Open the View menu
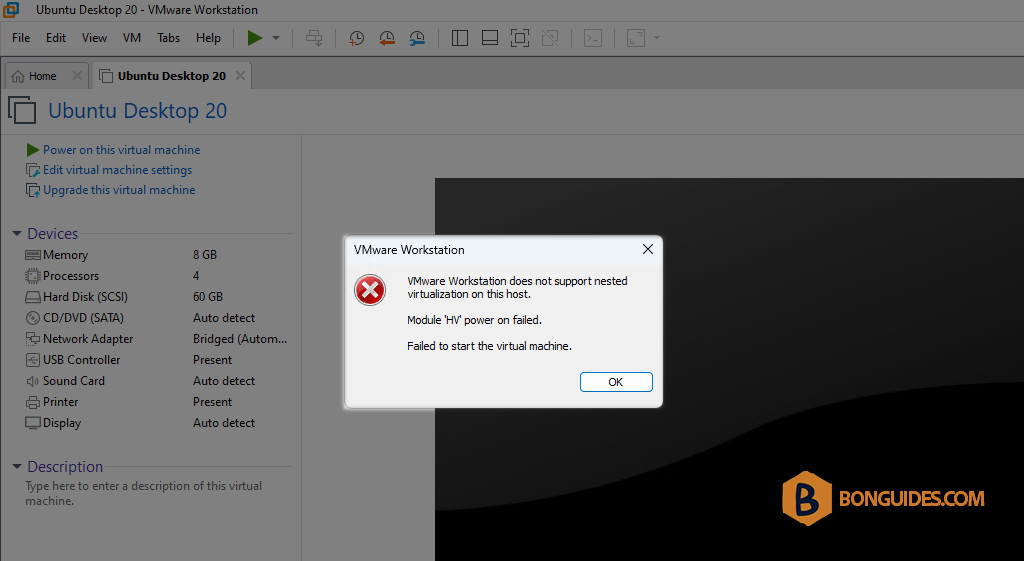 pos(94,38)
